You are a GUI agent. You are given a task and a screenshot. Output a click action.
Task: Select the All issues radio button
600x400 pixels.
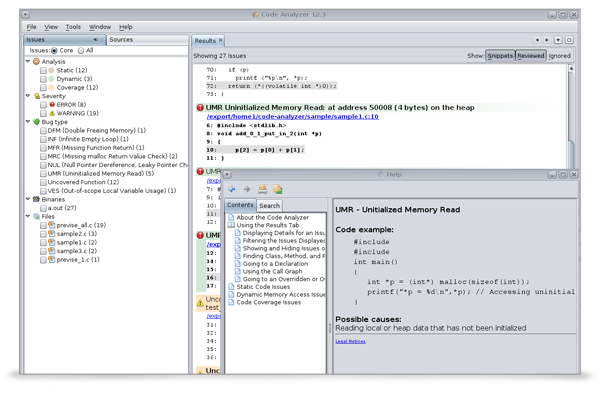coord(79,49)
